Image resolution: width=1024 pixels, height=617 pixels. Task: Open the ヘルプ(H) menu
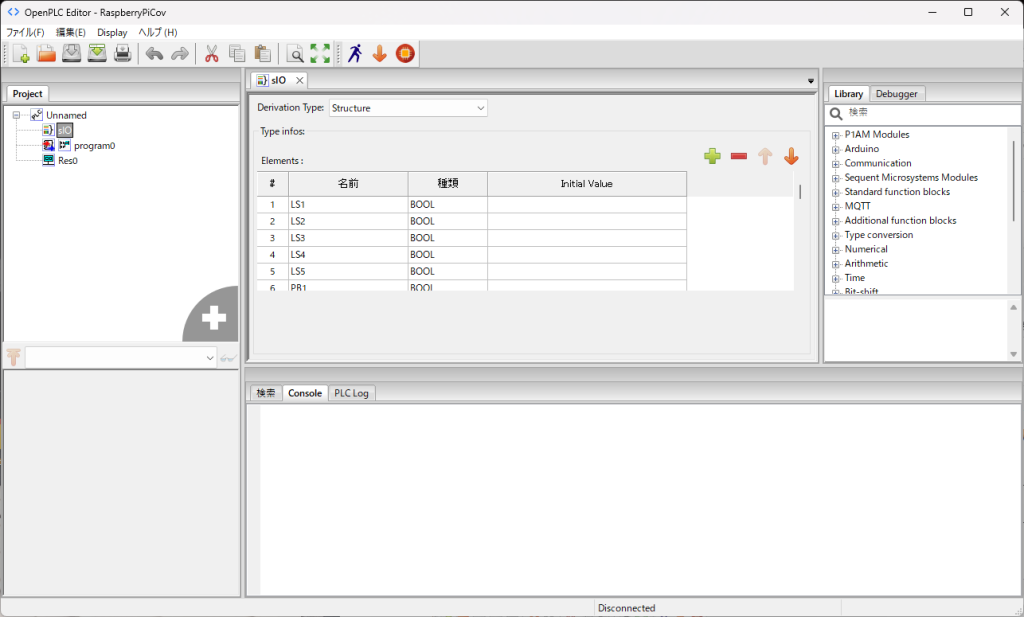pos(157,32)
